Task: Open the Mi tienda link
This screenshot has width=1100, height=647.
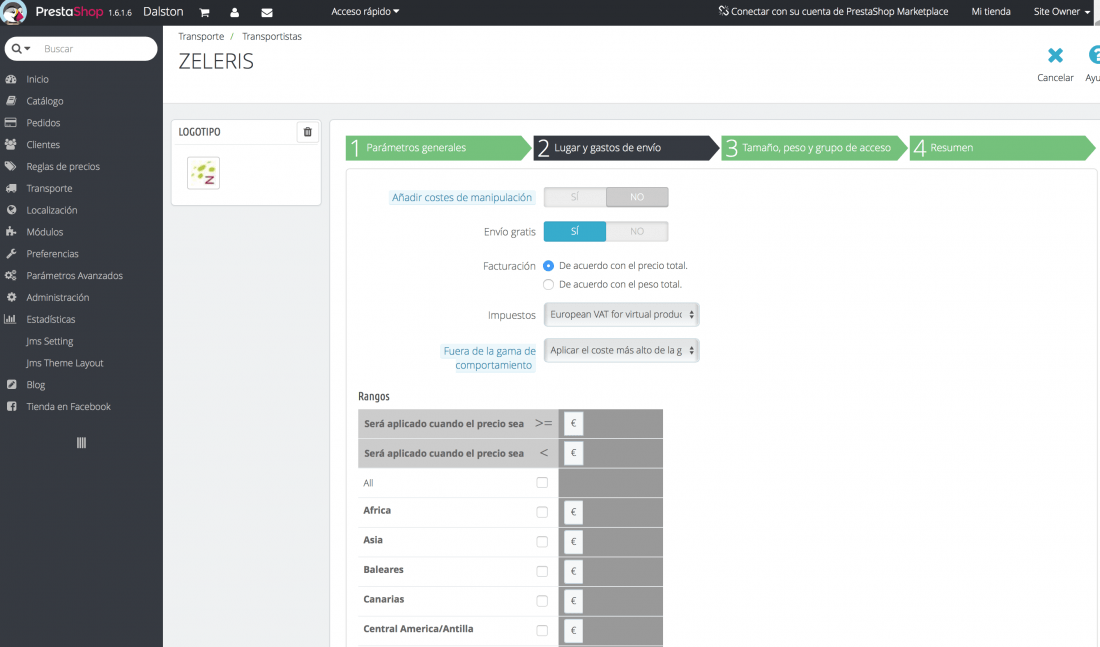Action: pos(991,11)
